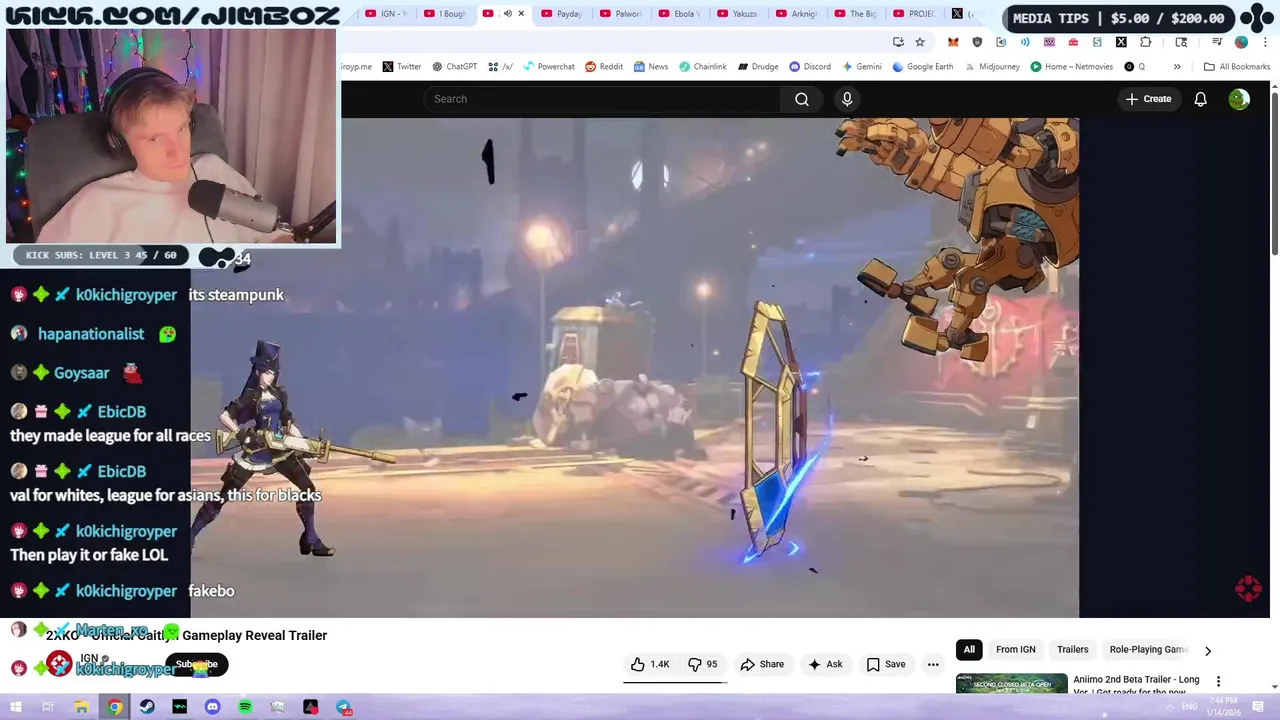
Task: Open Discord app from the taskbar
Action: 212,707
